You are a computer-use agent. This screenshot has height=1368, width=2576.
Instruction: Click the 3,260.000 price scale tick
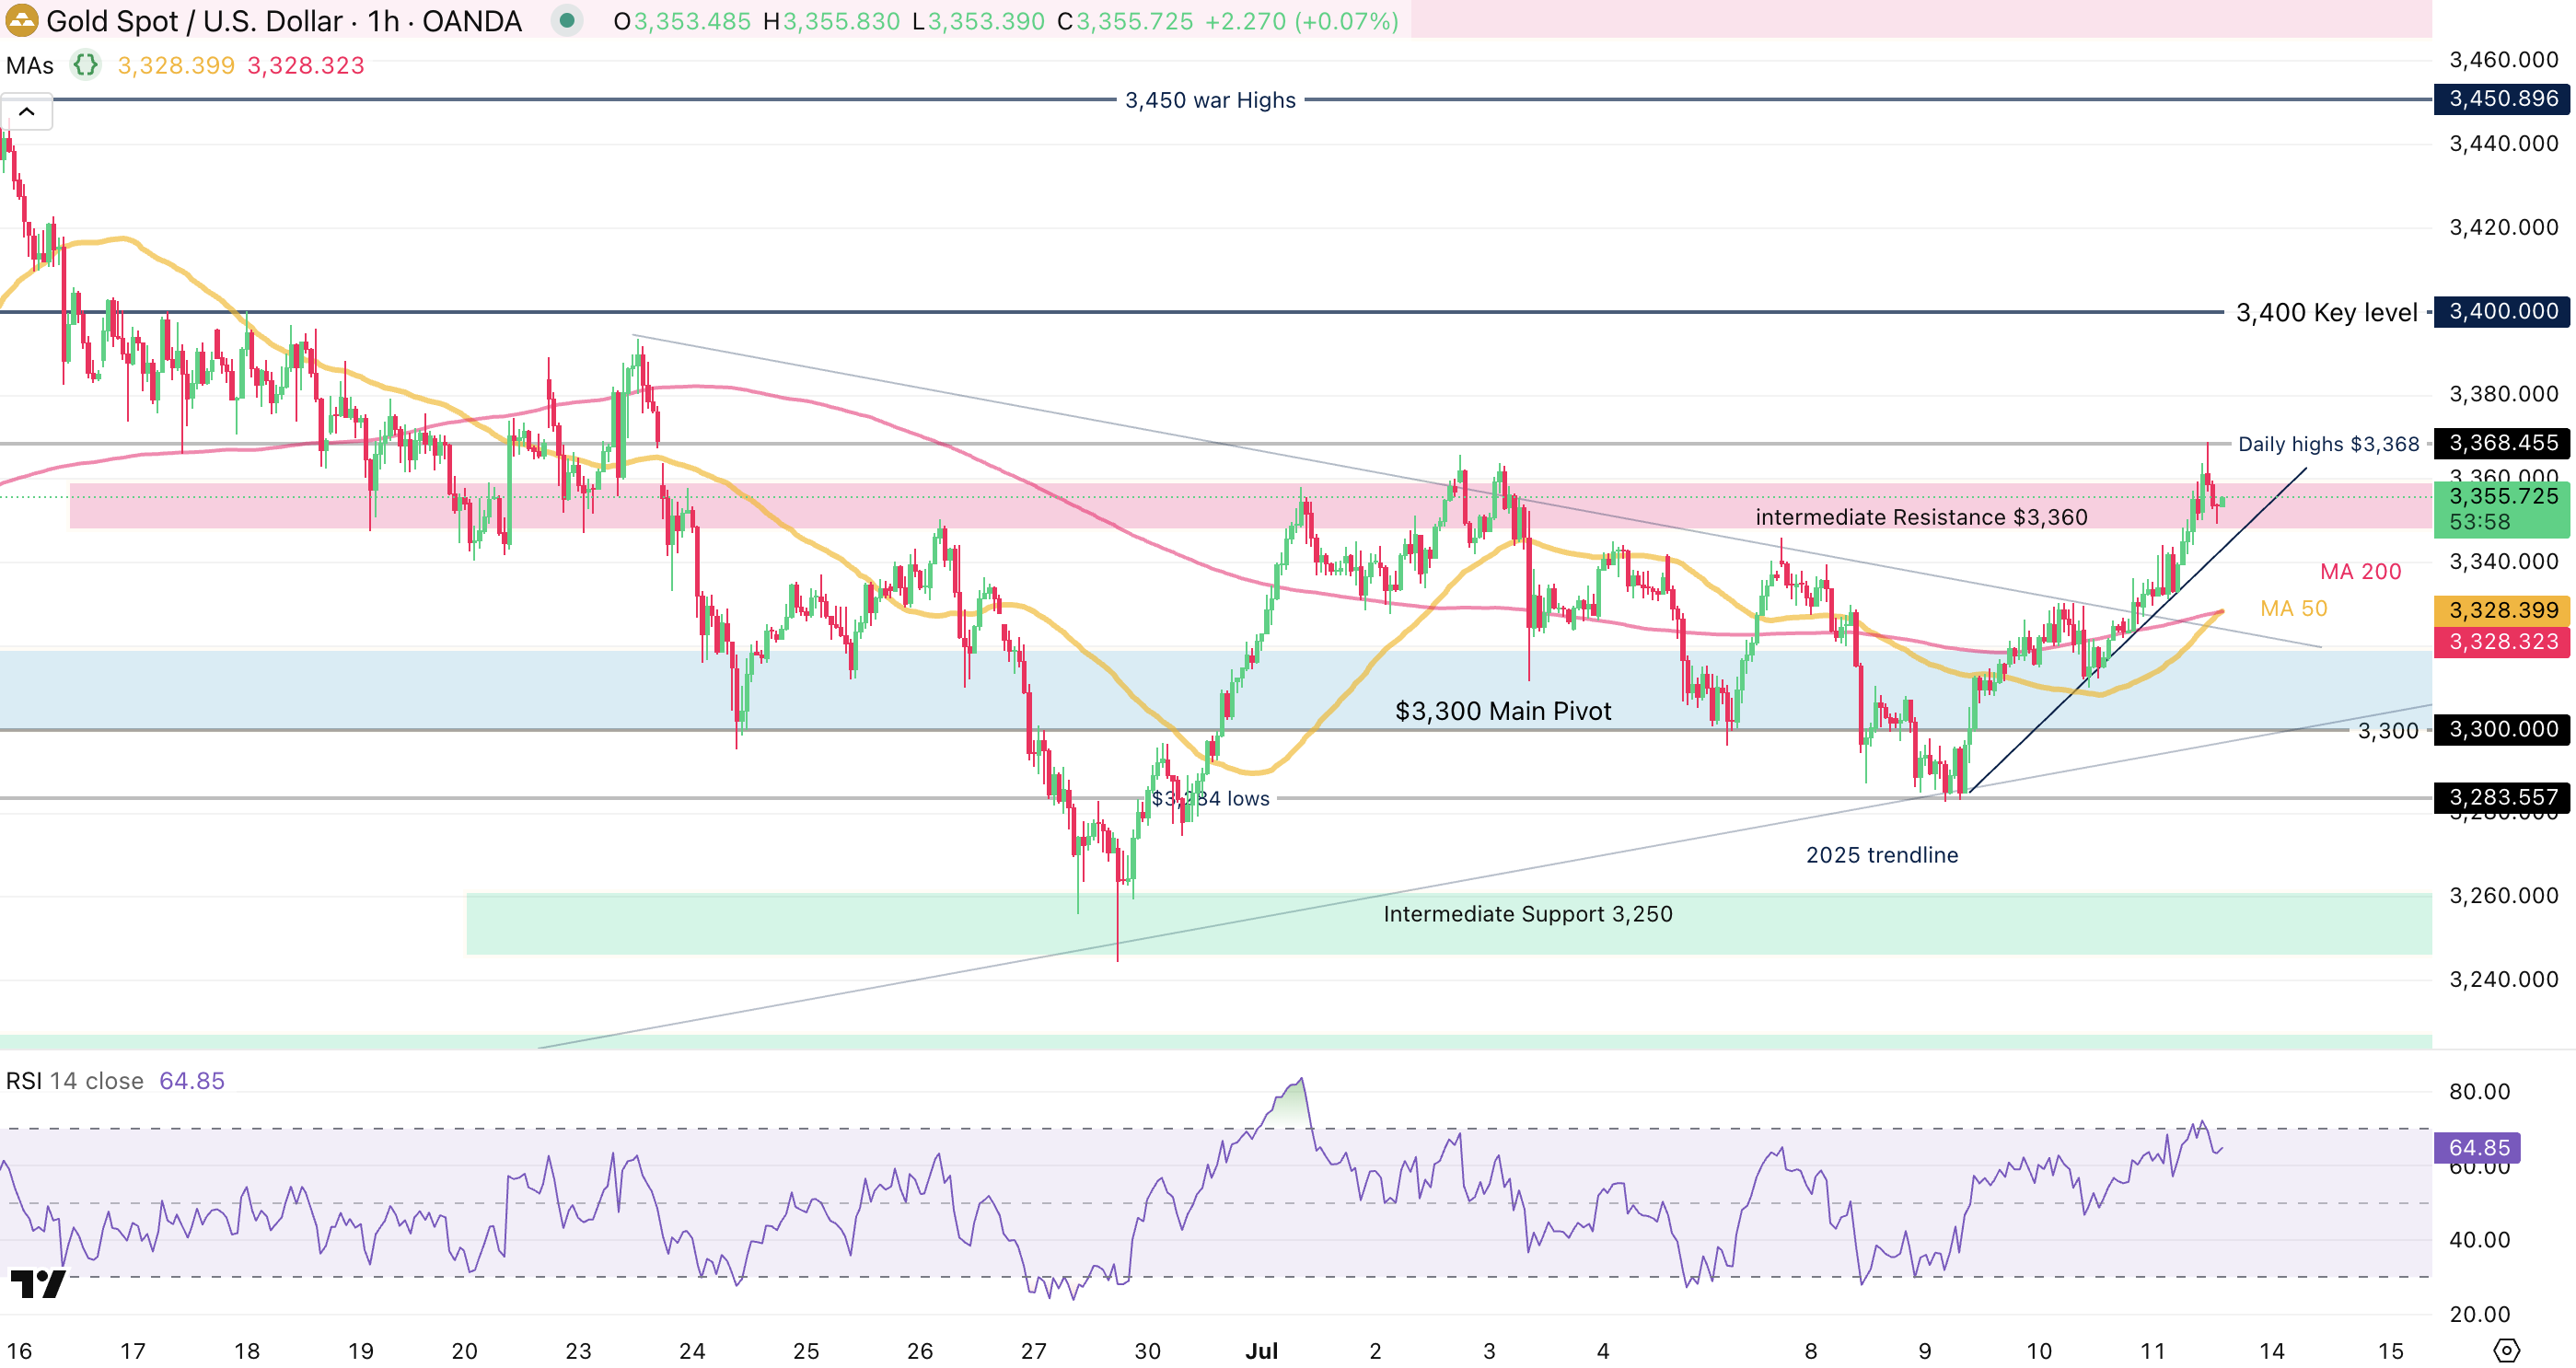click(2503, 896)
